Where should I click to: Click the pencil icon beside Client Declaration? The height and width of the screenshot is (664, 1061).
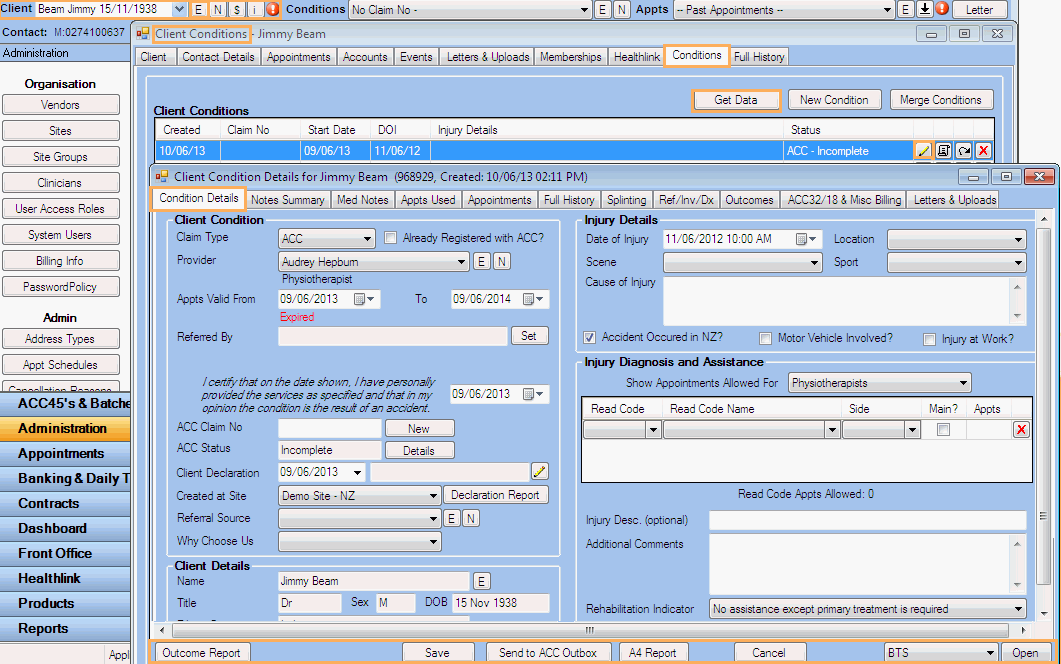click(x=539, y=472)
